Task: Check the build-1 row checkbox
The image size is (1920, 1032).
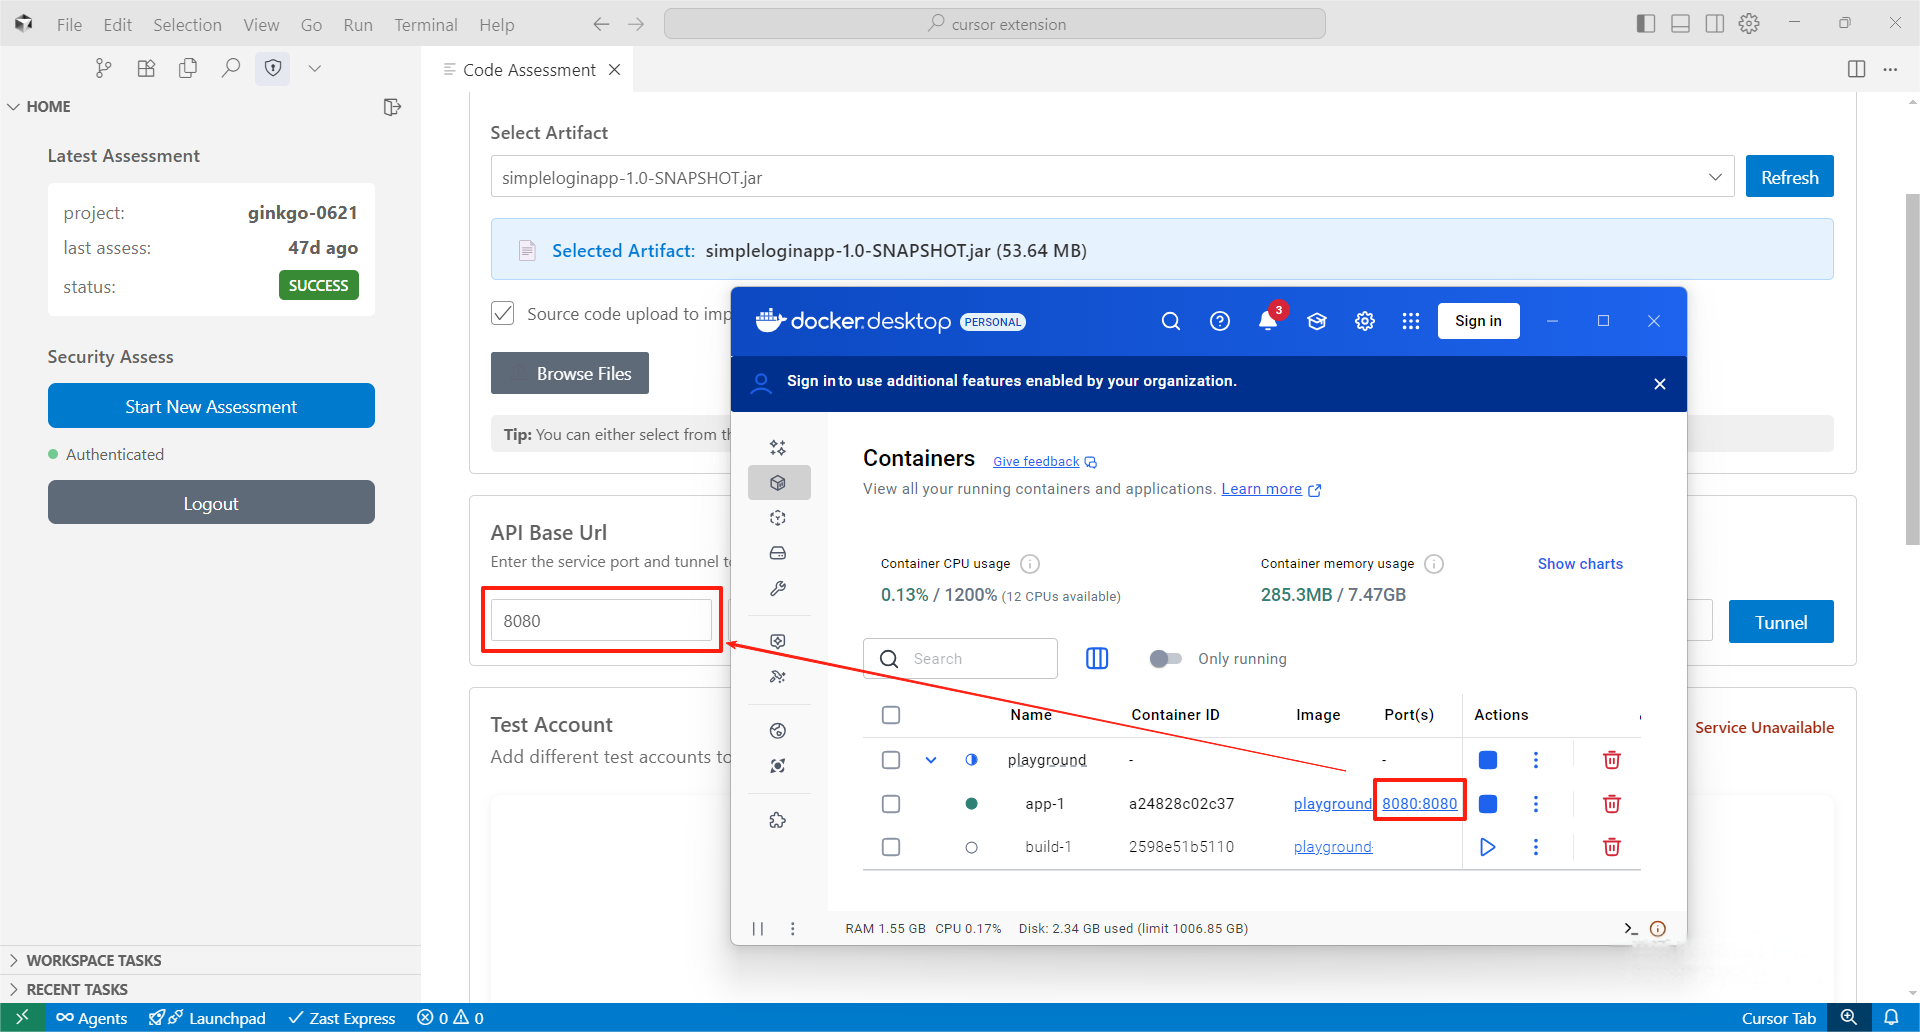Action: tap(891, 847)
